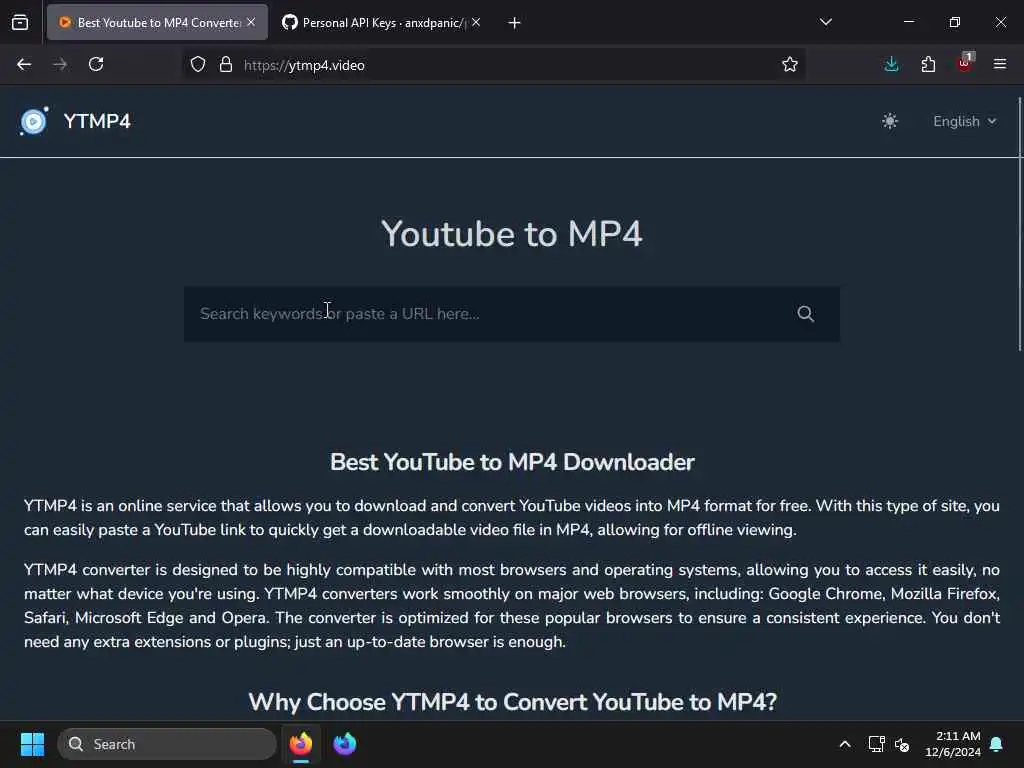Open the Firefox hamburger menu
This screenshot has height=768, width=1024.
[1000, 64]
